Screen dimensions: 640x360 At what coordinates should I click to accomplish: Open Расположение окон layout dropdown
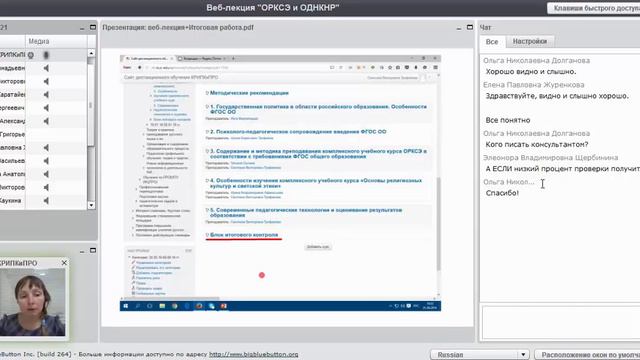point(588,355)
